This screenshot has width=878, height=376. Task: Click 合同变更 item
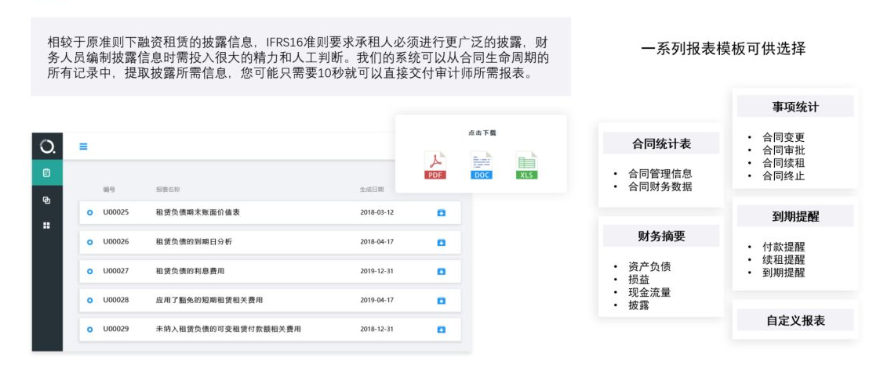(783, 137)
